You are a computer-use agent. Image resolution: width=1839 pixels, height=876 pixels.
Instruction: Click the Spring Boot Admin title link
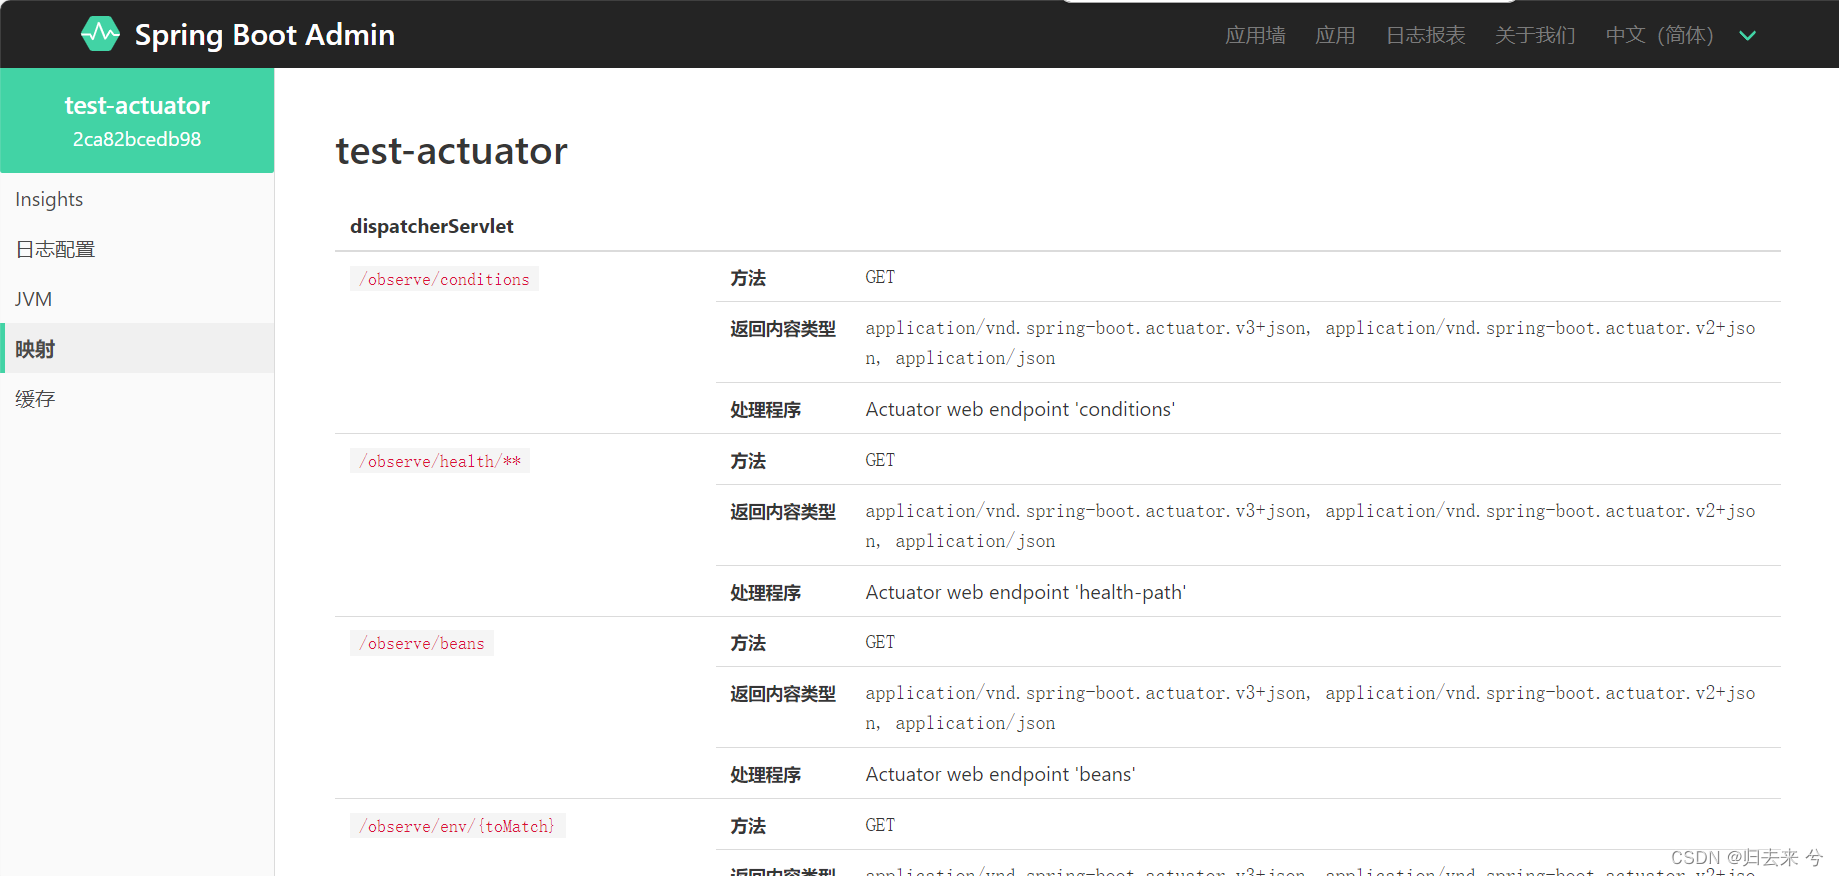(x=265, y=35)
